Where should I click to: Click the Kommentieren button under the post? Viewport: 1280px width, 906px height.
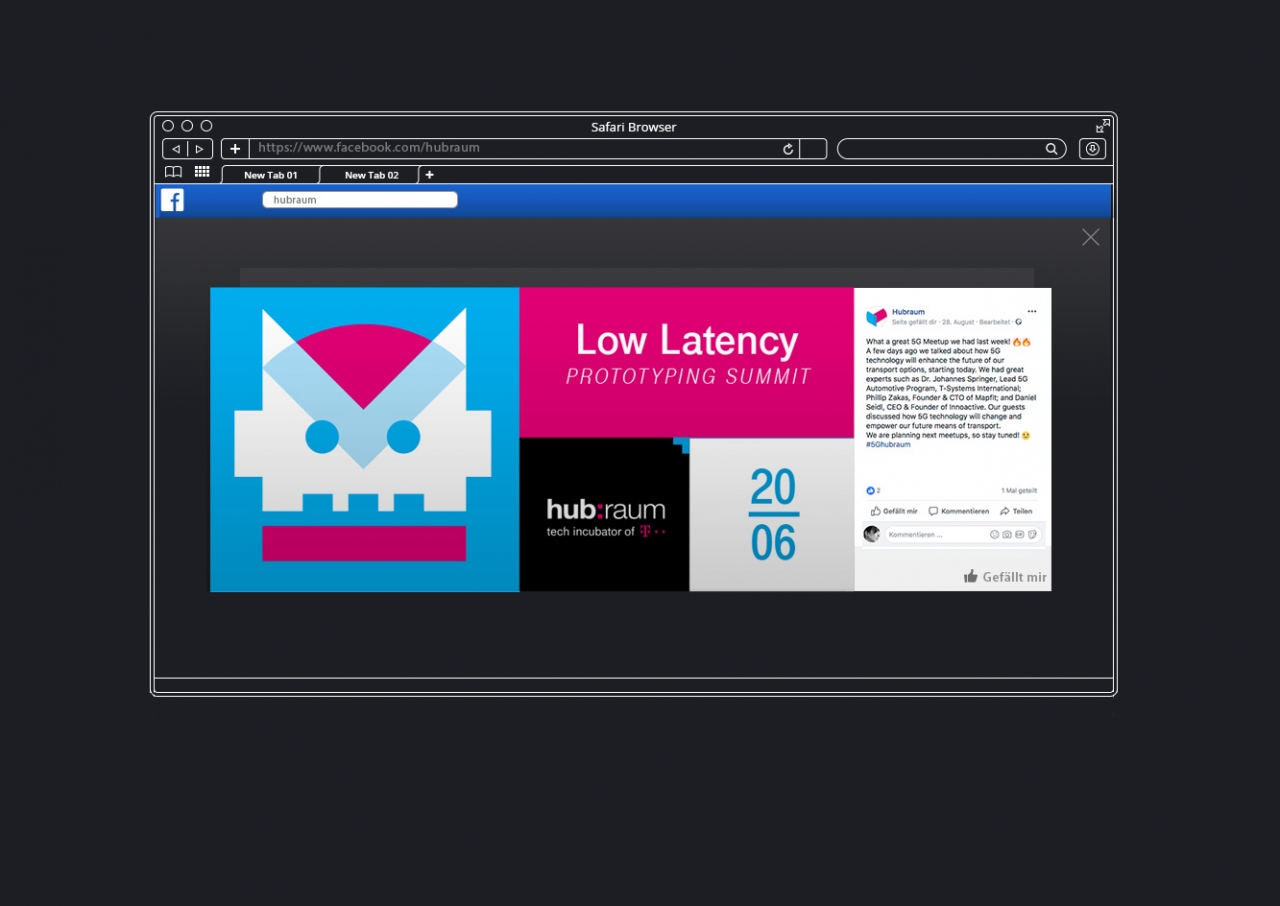(x=959, y=511)
